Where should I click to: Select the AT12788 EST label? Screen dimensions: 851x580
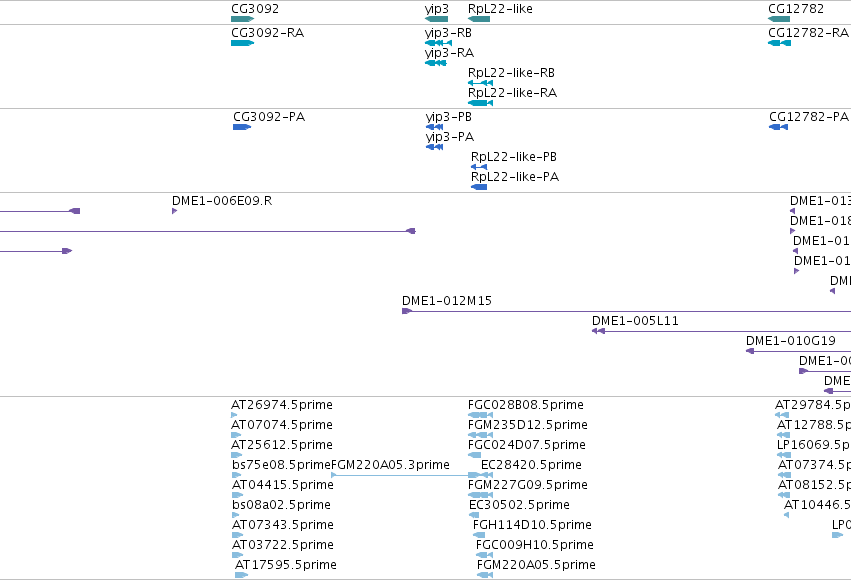click(814, 425)
